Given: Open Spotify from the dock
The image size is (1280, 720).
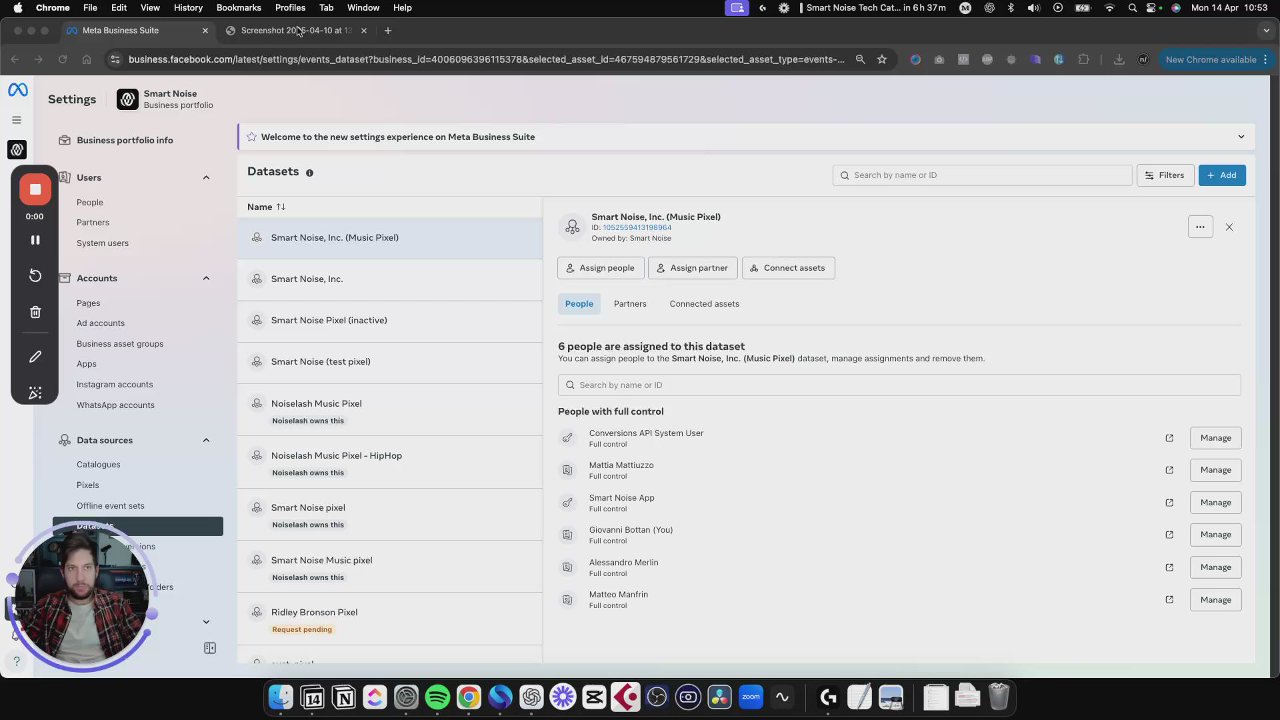Looking at the screenshot, I should point(437,697).
